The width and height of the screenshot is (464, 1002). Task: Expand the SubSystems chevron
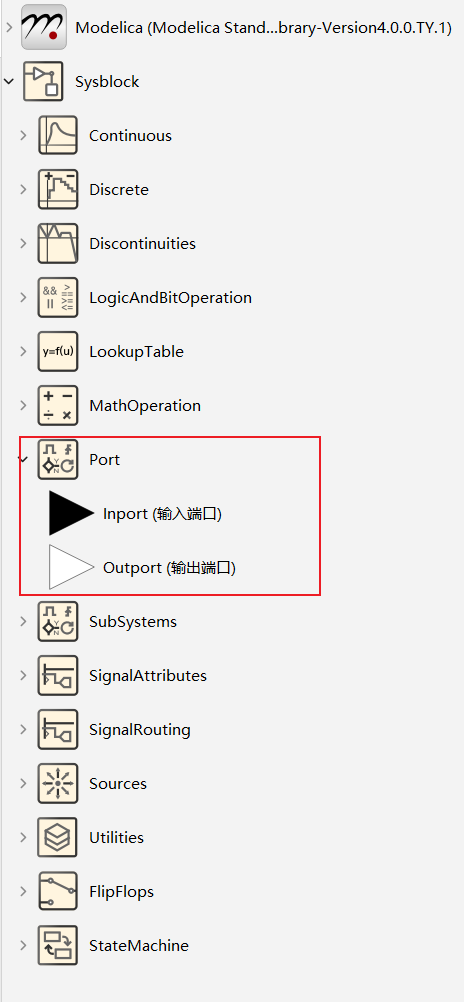[x=24, y=621]
